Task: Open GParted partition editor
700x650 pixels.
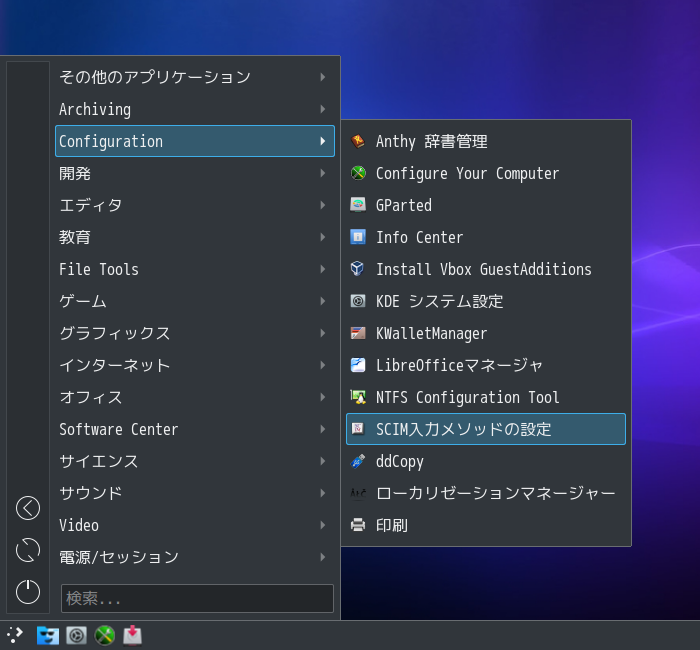Action: [x=486, y=205]
